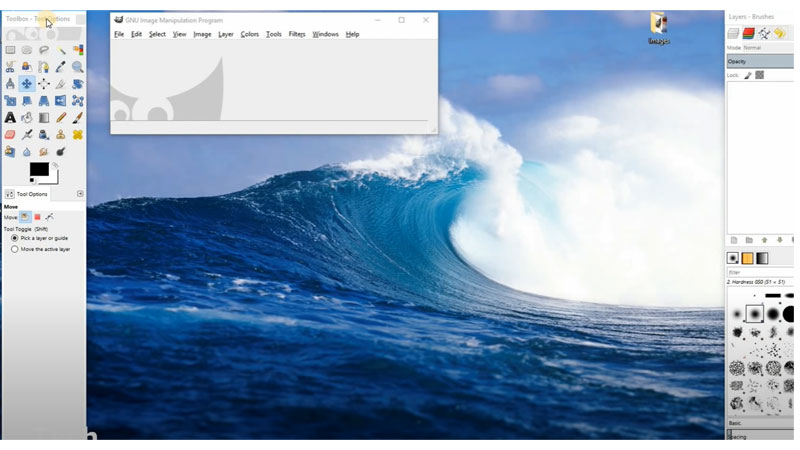Image resolution: width=800 pixels, height=450 pixels.
Task: Select the Text tool
Action: click(10, 118)
